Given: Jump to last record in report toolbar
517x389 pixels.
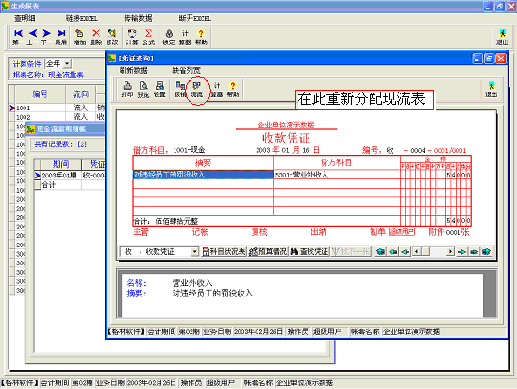Looking at the screenshot, I should pyautogui.click(x=61, y=36).
